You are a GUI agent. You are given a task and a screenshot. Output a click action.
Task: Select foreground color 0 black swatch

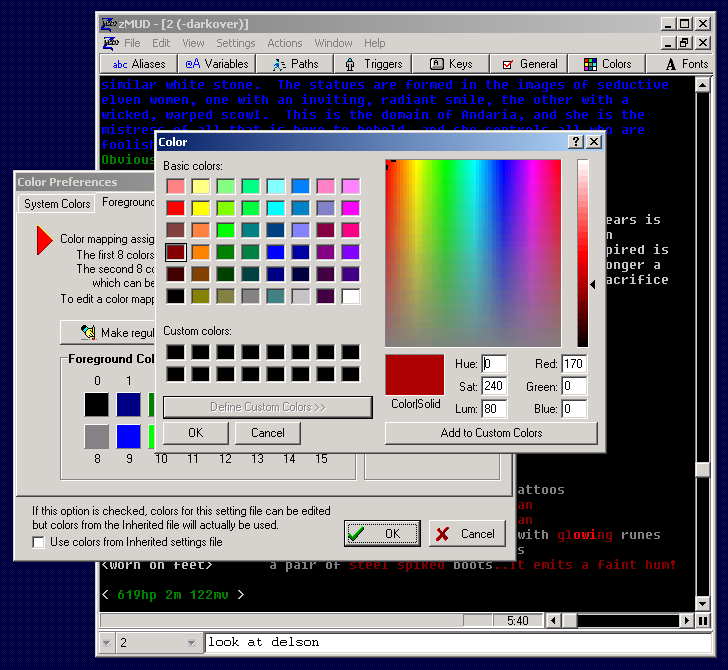coord(97,404)
